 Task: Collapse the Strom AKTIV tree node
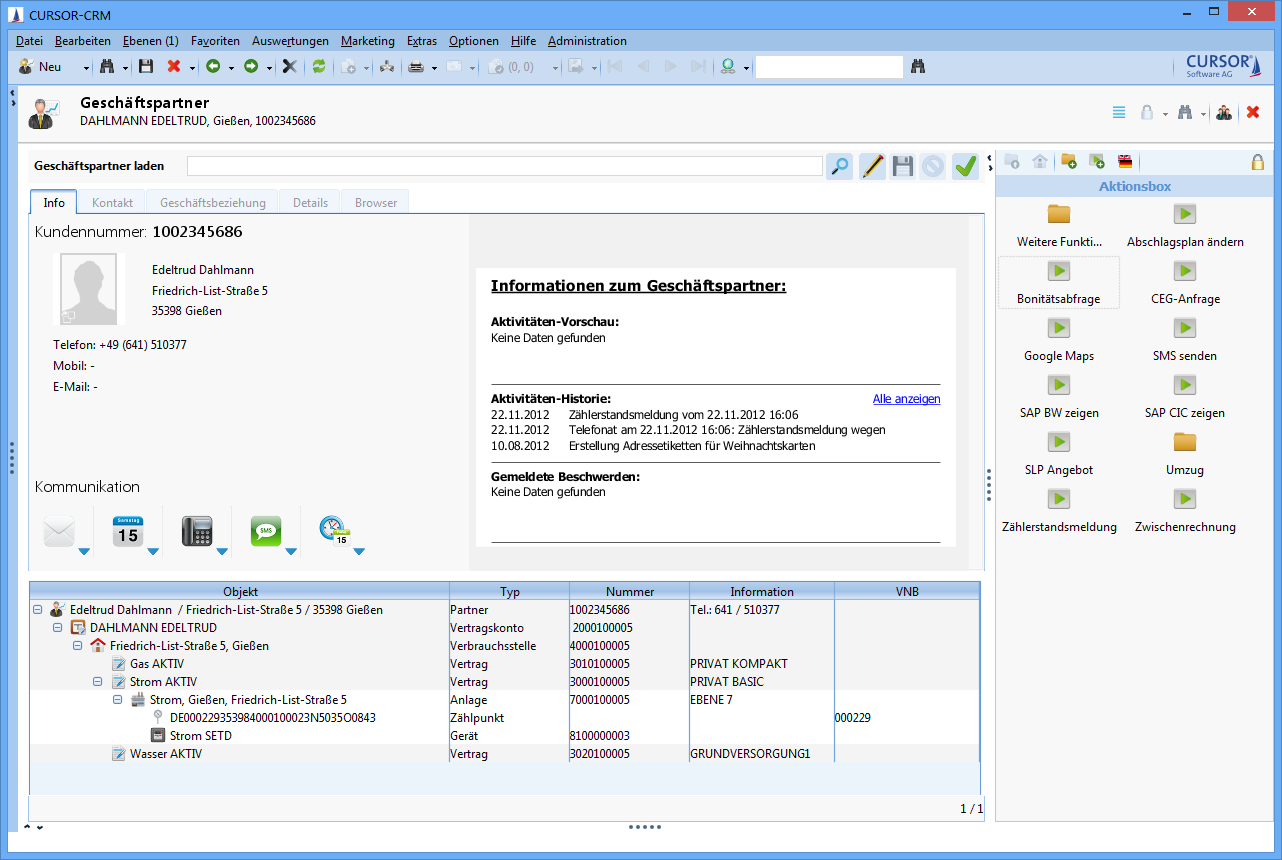pyautogui.click(x=98, y=682)
